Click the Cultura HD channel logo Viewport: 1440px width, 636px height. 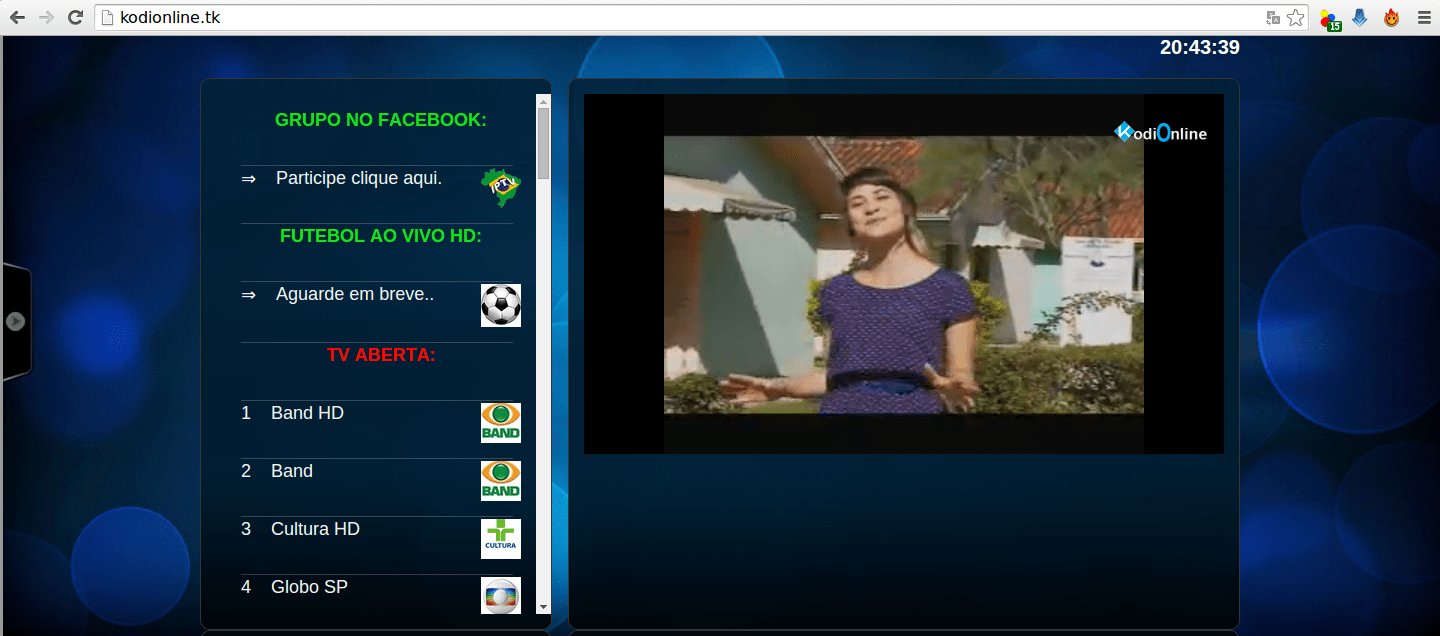click(500, 538)
